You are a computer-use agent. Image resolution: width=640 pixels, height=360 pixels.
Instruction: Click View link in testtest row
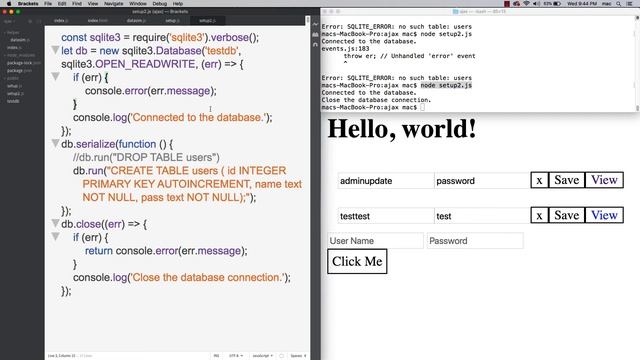[x=604, y=215]
